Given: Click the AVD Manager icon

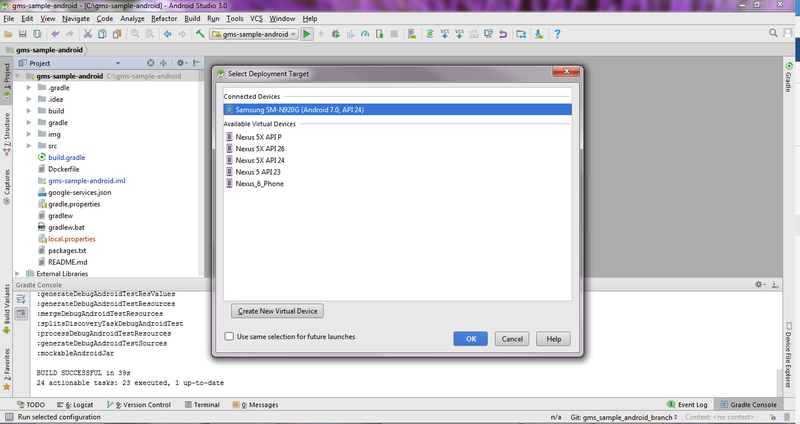Looking at the screenshot, I should pyautogui.click(x=412, y=34).
